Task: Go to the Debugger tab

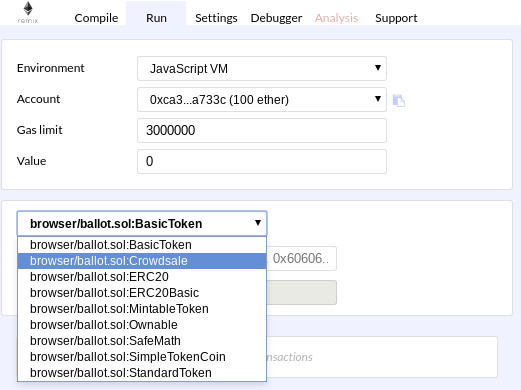Action: pos(276,18)
